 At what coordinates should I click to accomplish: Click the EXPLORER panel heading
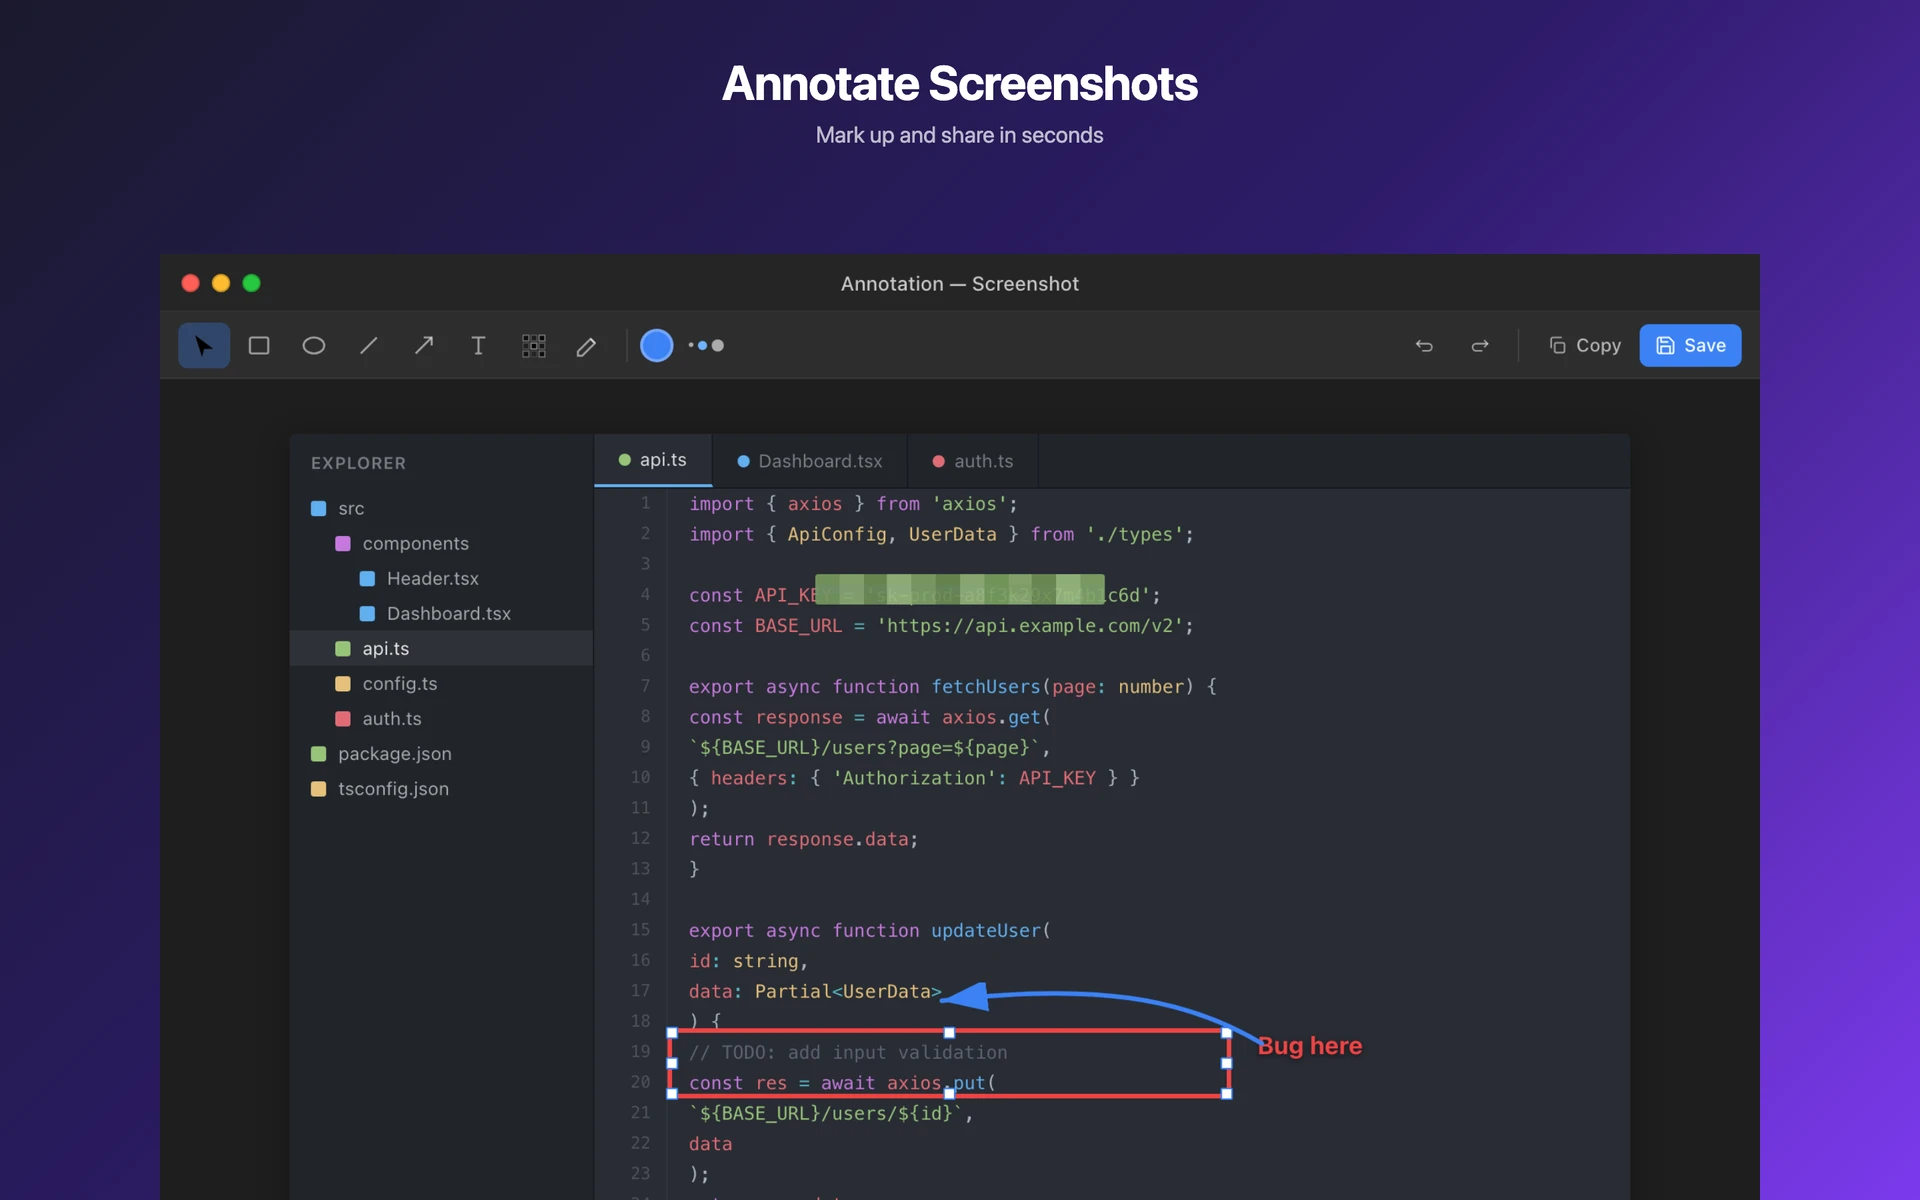pyautogui.click(x=358, y=463)
